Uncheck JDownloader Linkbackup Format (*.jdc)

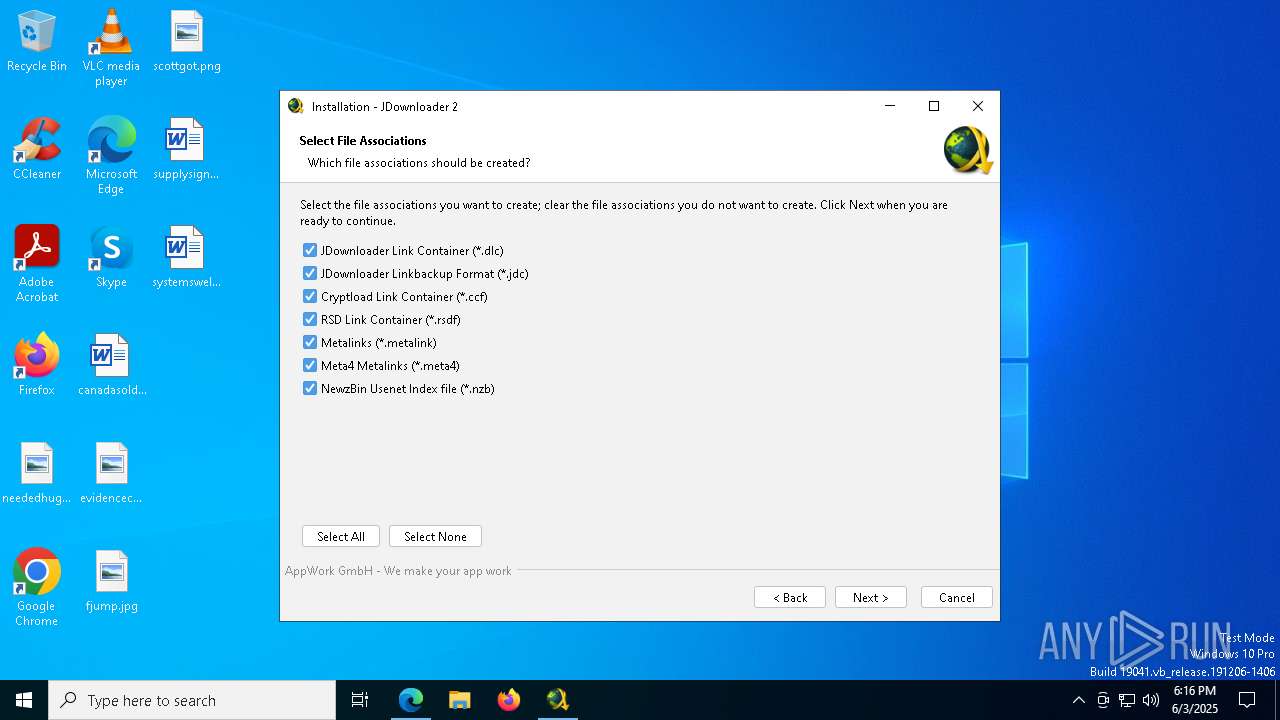tap(310, 274)
